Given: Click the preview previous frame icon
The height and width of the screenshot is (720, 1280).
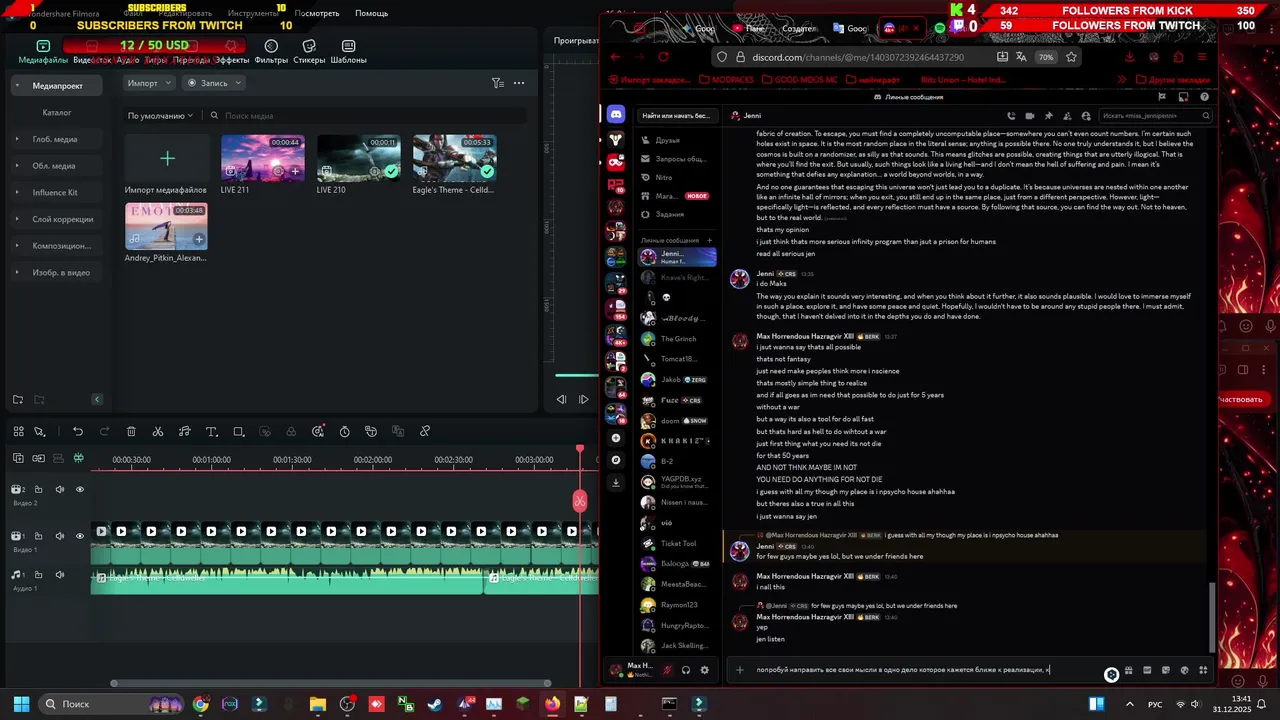Looking at the screenshot, I should pyautogui.click(x=561, y=399).
